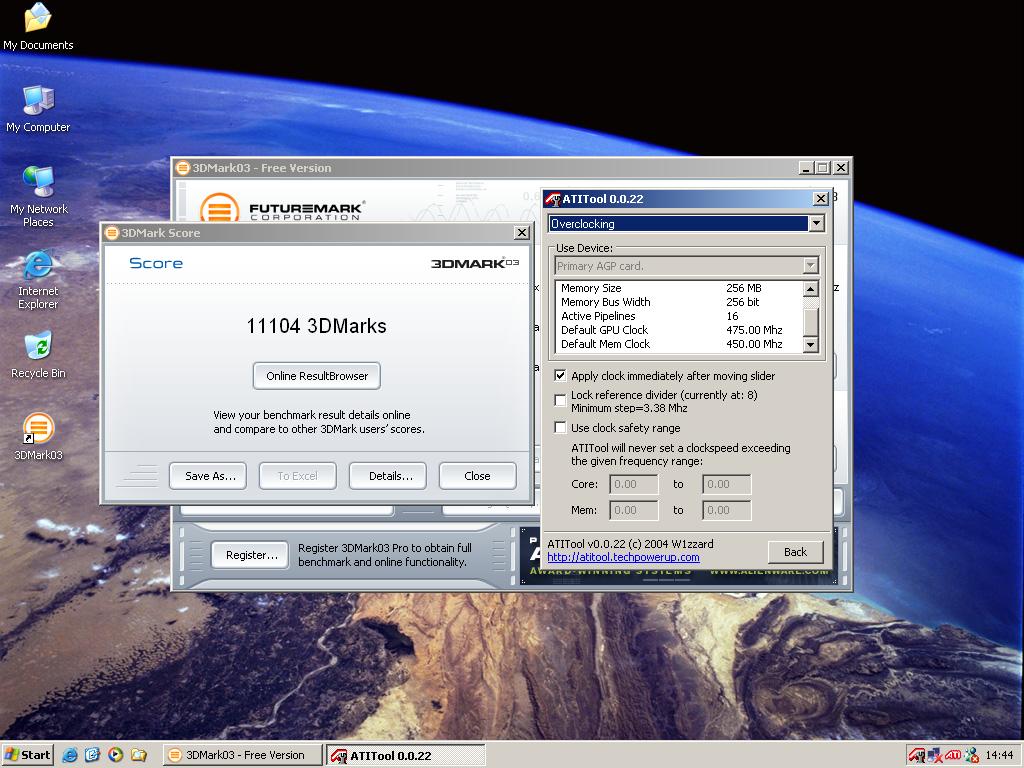The height and width of the screenshot is (768, 1024).
Task: Click Windows Messenger icon in system tray
Action: point(971,755)
